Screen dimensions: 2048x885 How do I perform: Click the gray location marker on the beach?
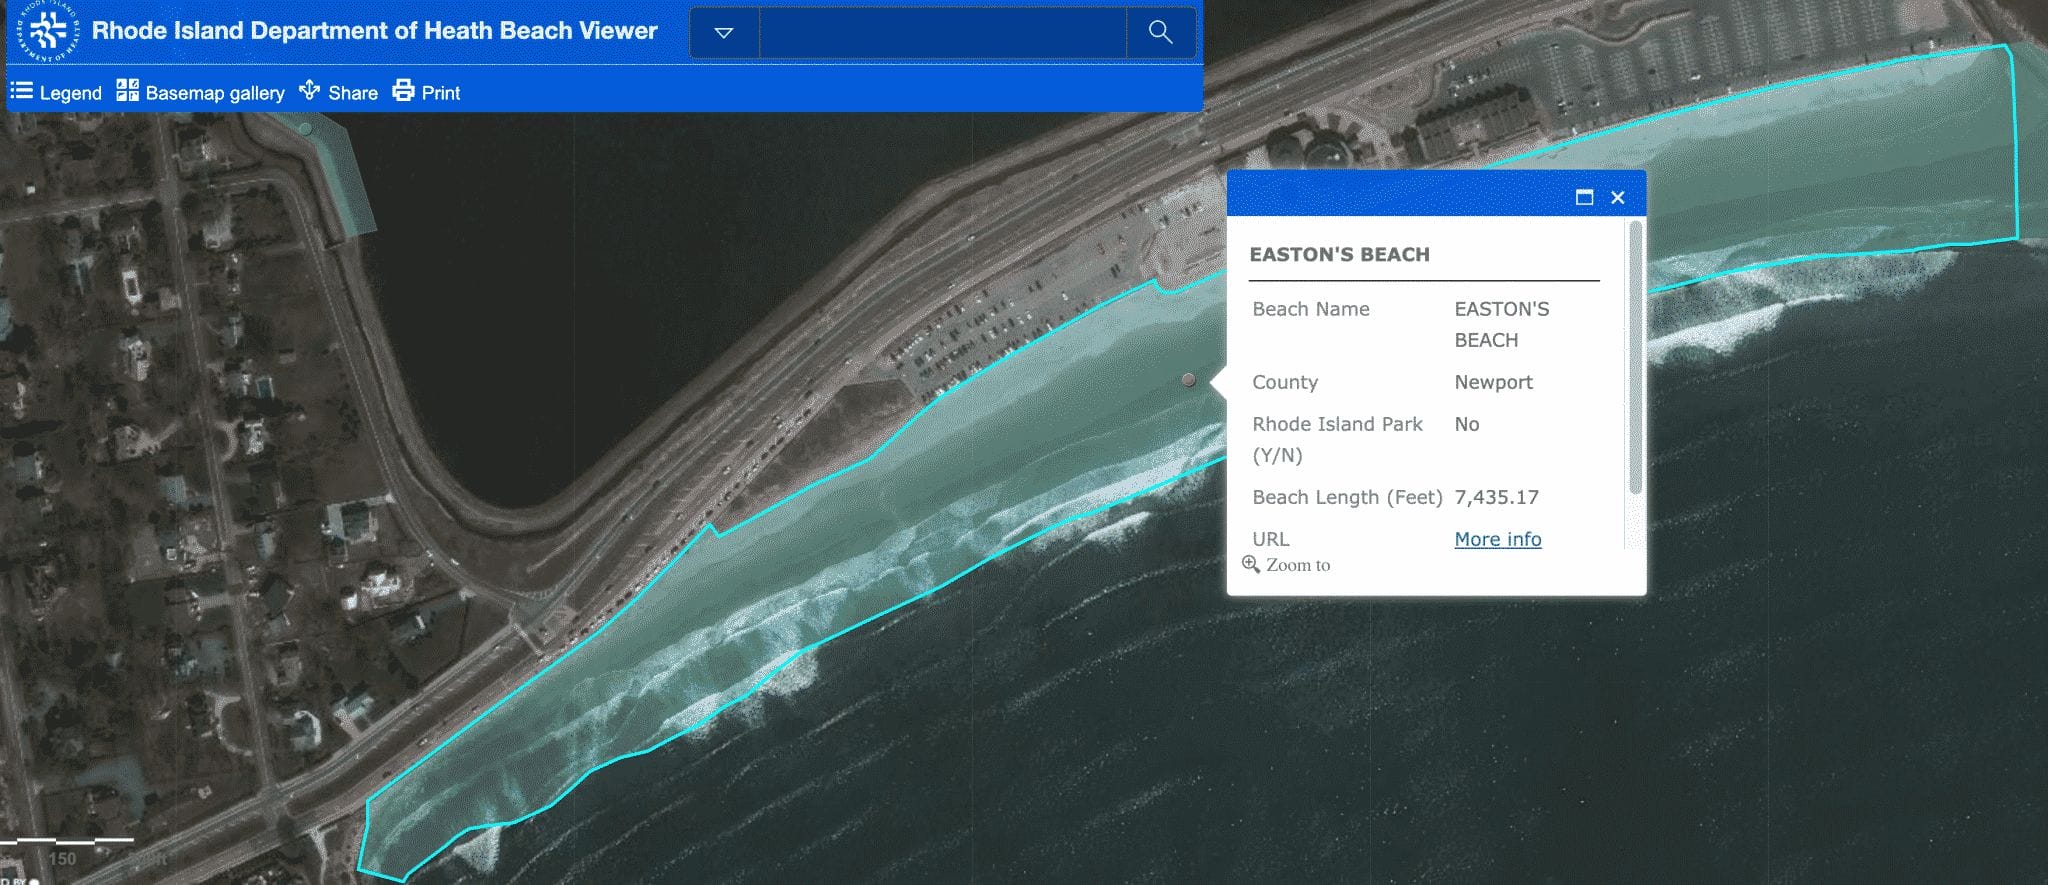(x=1188, y=380)
